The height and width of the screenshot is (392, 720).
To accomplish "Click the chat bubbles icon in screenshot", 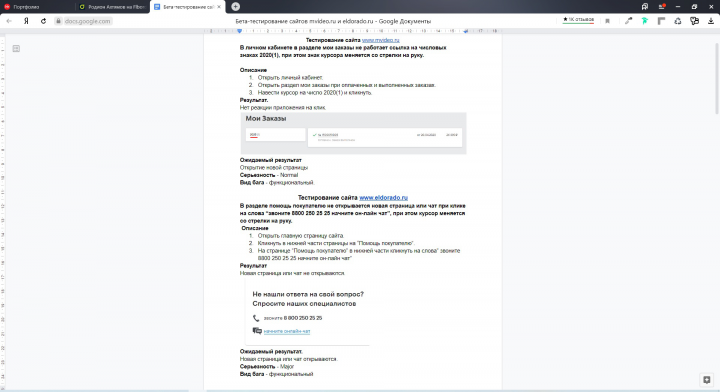I will (257, 330).
